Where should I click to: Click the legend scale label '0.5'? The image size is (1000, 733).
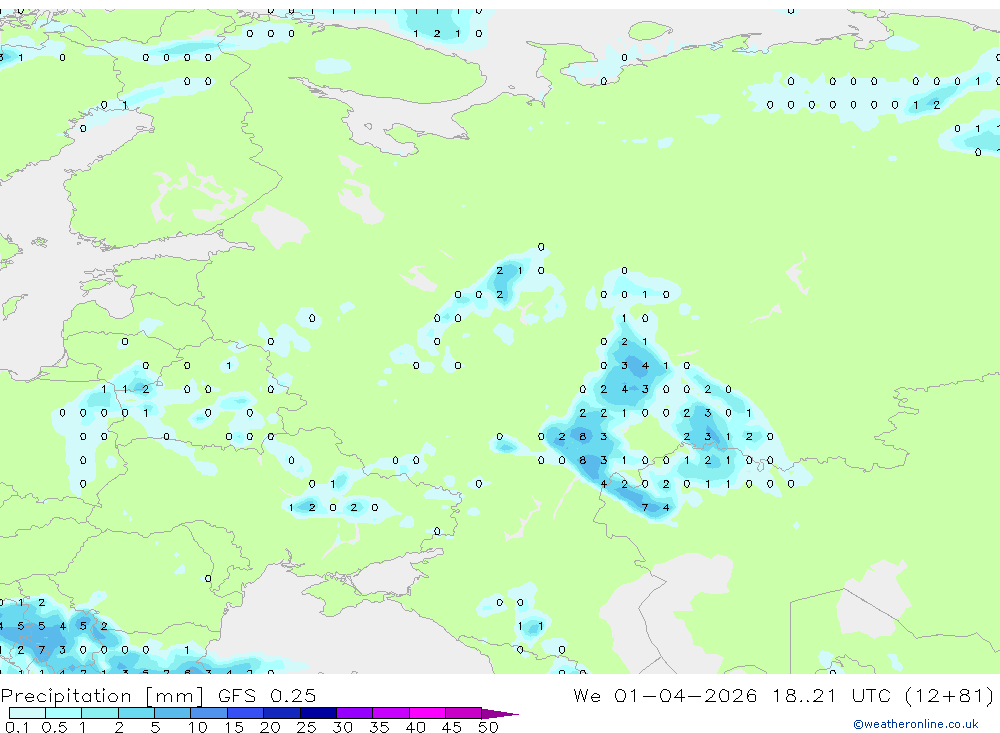(x=54, y=727)
